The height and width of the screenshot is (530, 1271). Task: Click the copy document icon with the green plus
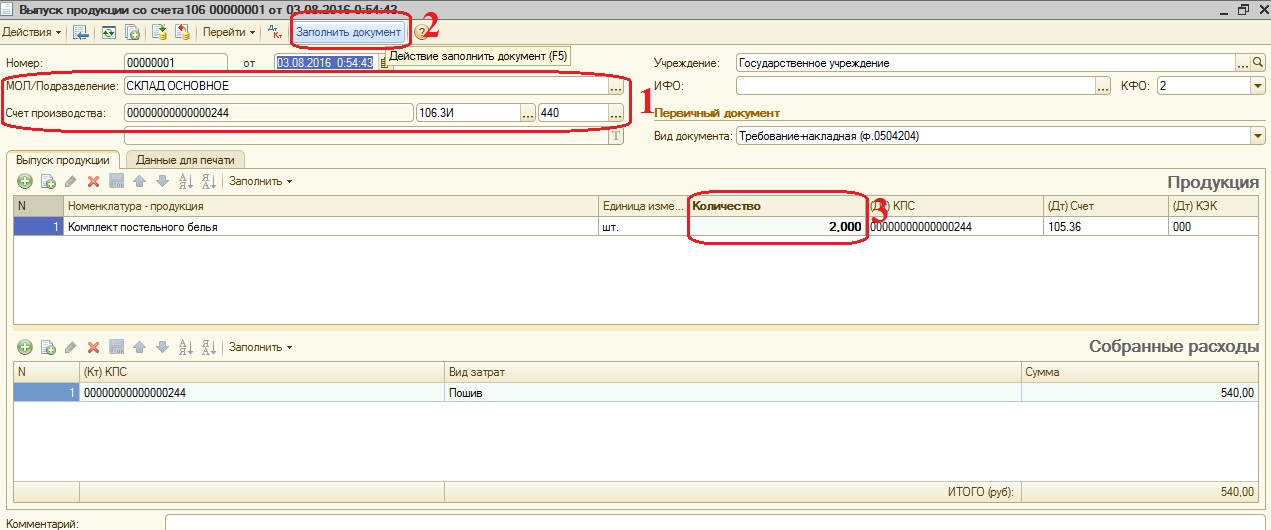click(132, 32)
